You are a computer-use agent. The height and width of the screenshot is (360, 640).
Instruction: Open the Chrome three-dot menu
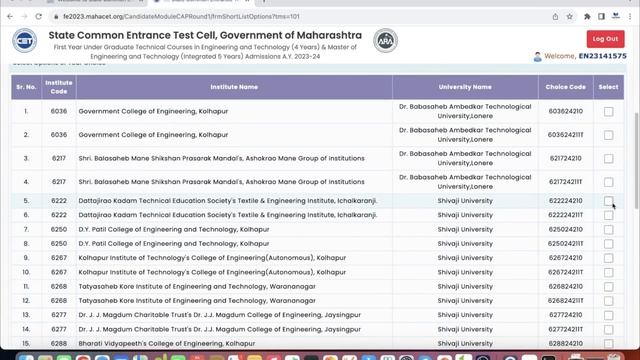[x=630, y=17]
